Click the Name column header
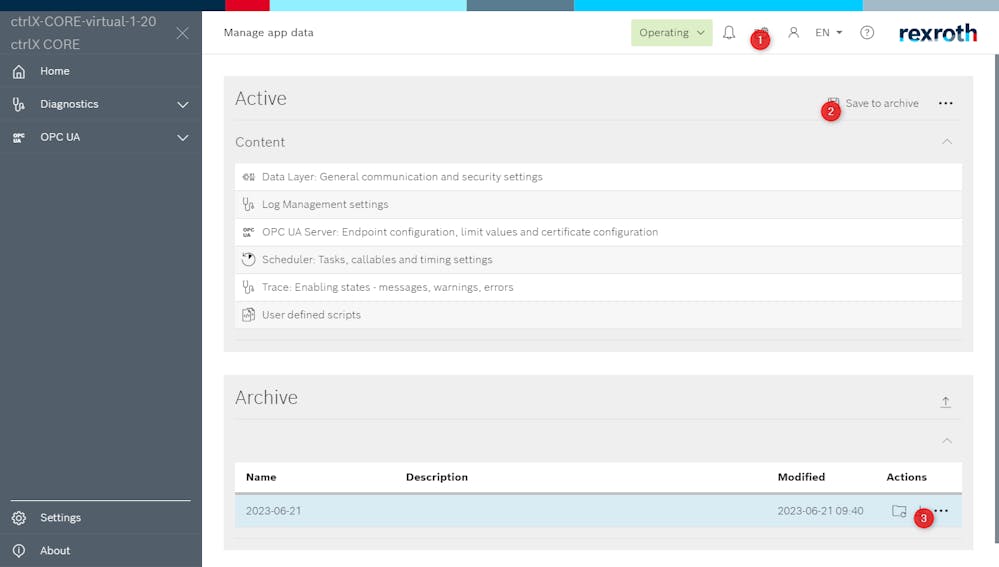This screenshot has height=567, width=999. coord(261,477)
